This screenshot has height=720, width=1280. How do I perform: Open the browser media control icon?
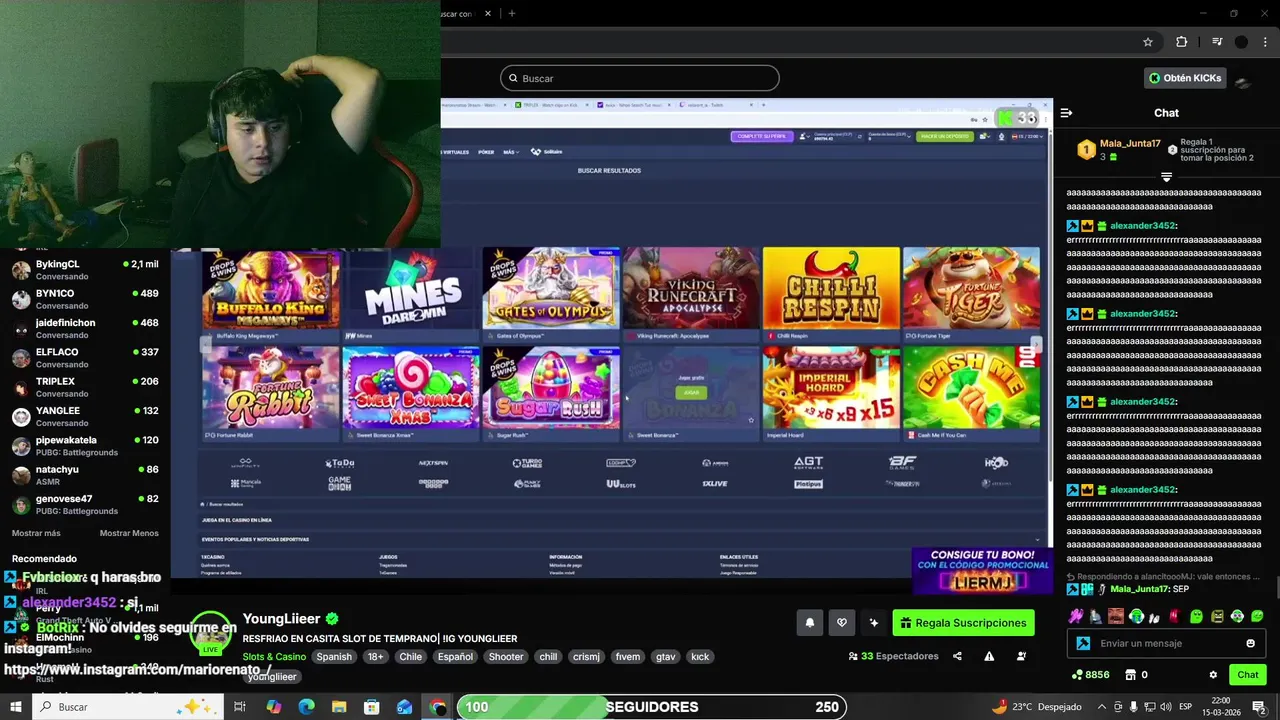click(x=1216, y=42)
